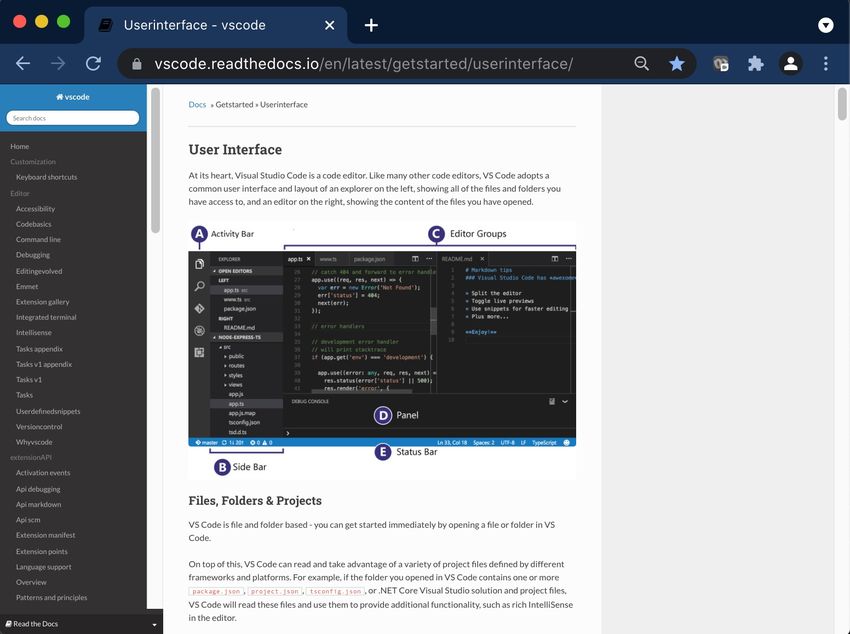Click the project.json inline code text
Image resolution: width=850 pixels, height=634 pixels.
click(x=275, y=591)
